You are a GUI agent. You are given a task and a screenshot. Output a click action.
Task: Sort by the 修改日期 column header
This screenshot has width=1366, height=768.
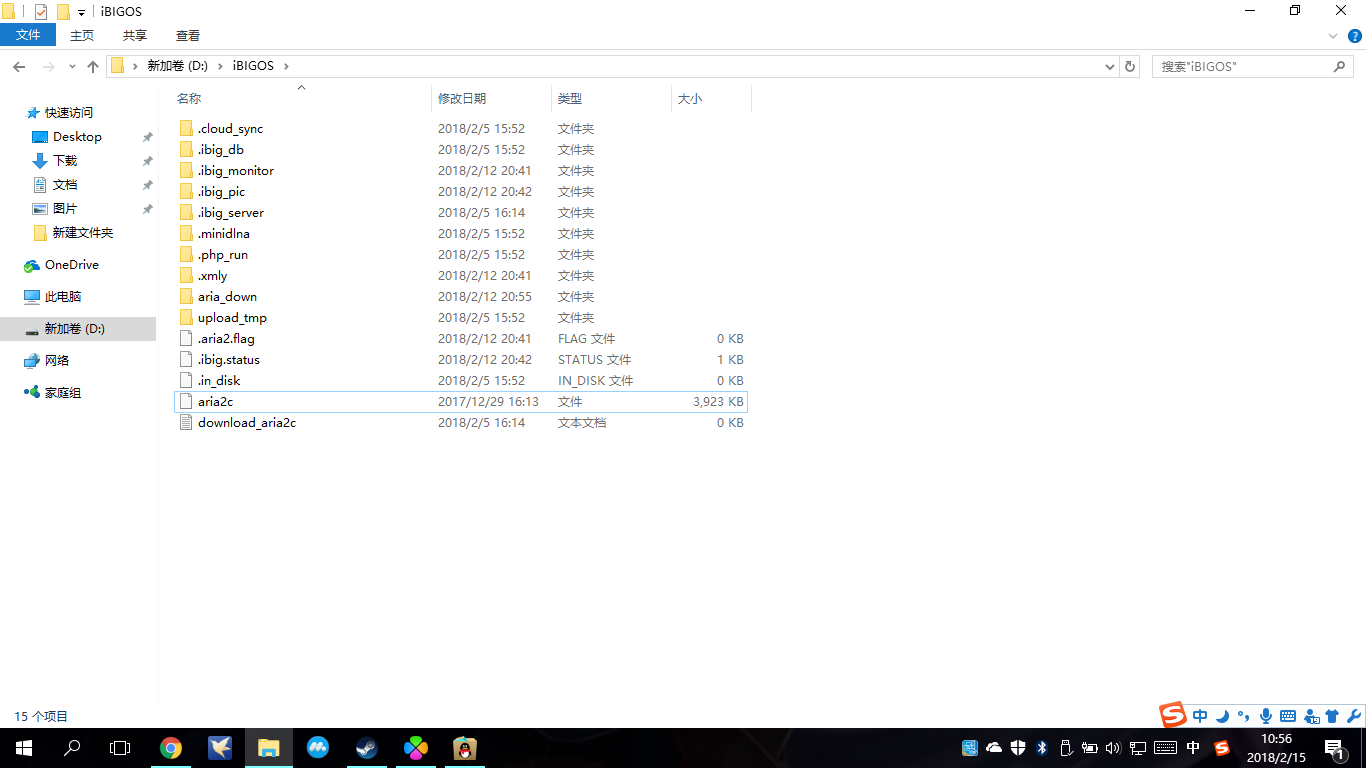coord(491,98)
